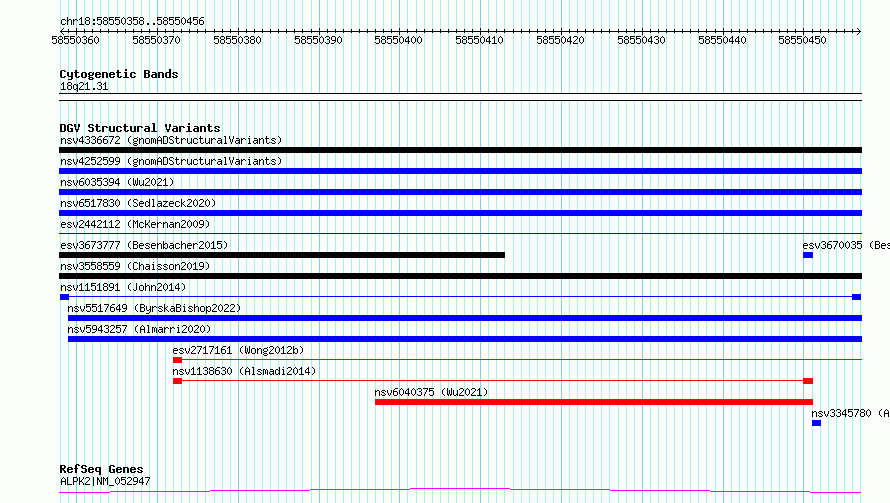Select esv2717161 (Wong2012b) label
This screenshot has width=890, height=503.
point(238,350)
